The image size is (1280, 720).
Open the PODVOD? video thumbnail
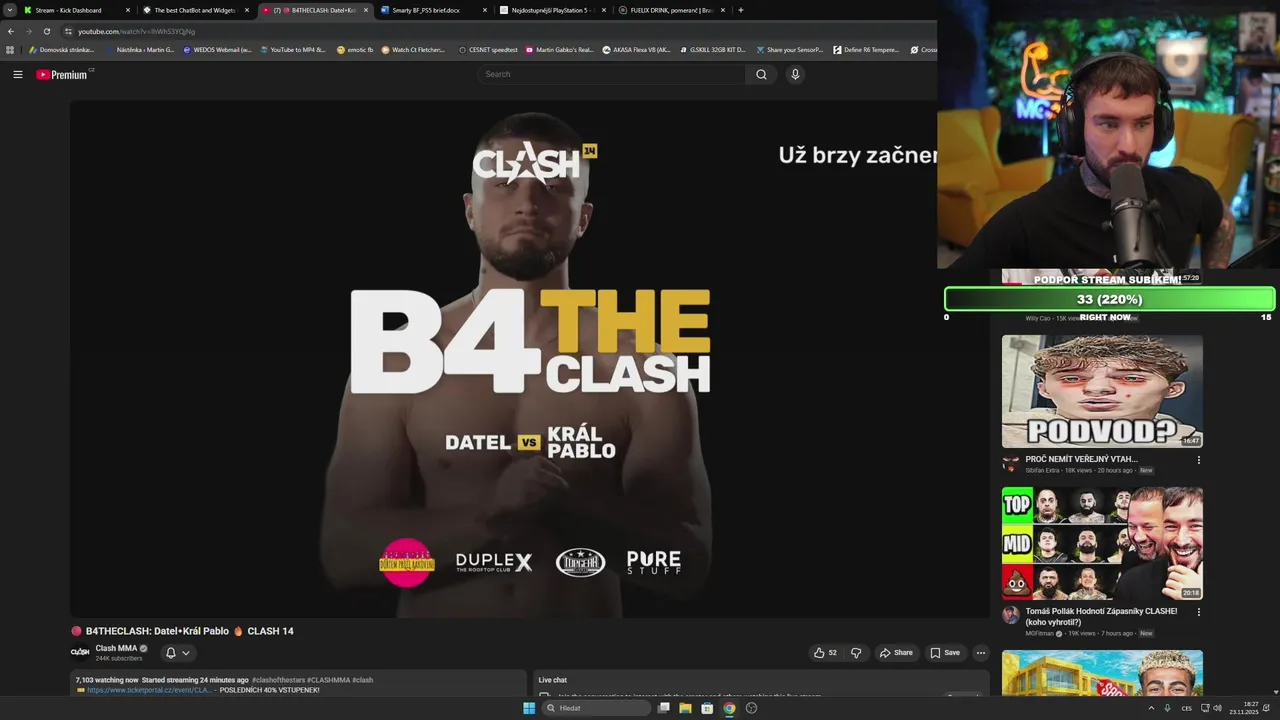pos(1102,391)
